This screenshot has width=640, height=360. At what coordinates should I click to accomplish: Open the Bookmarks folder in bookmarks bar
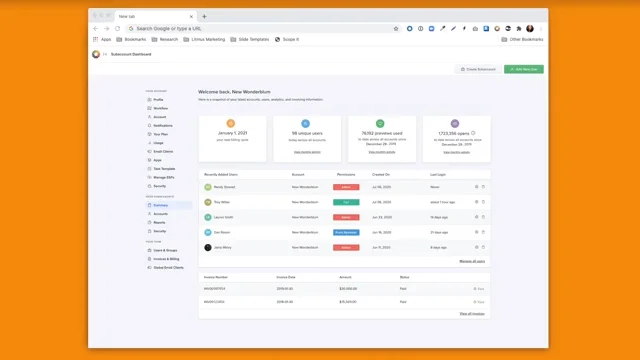[x=131, y=40]
